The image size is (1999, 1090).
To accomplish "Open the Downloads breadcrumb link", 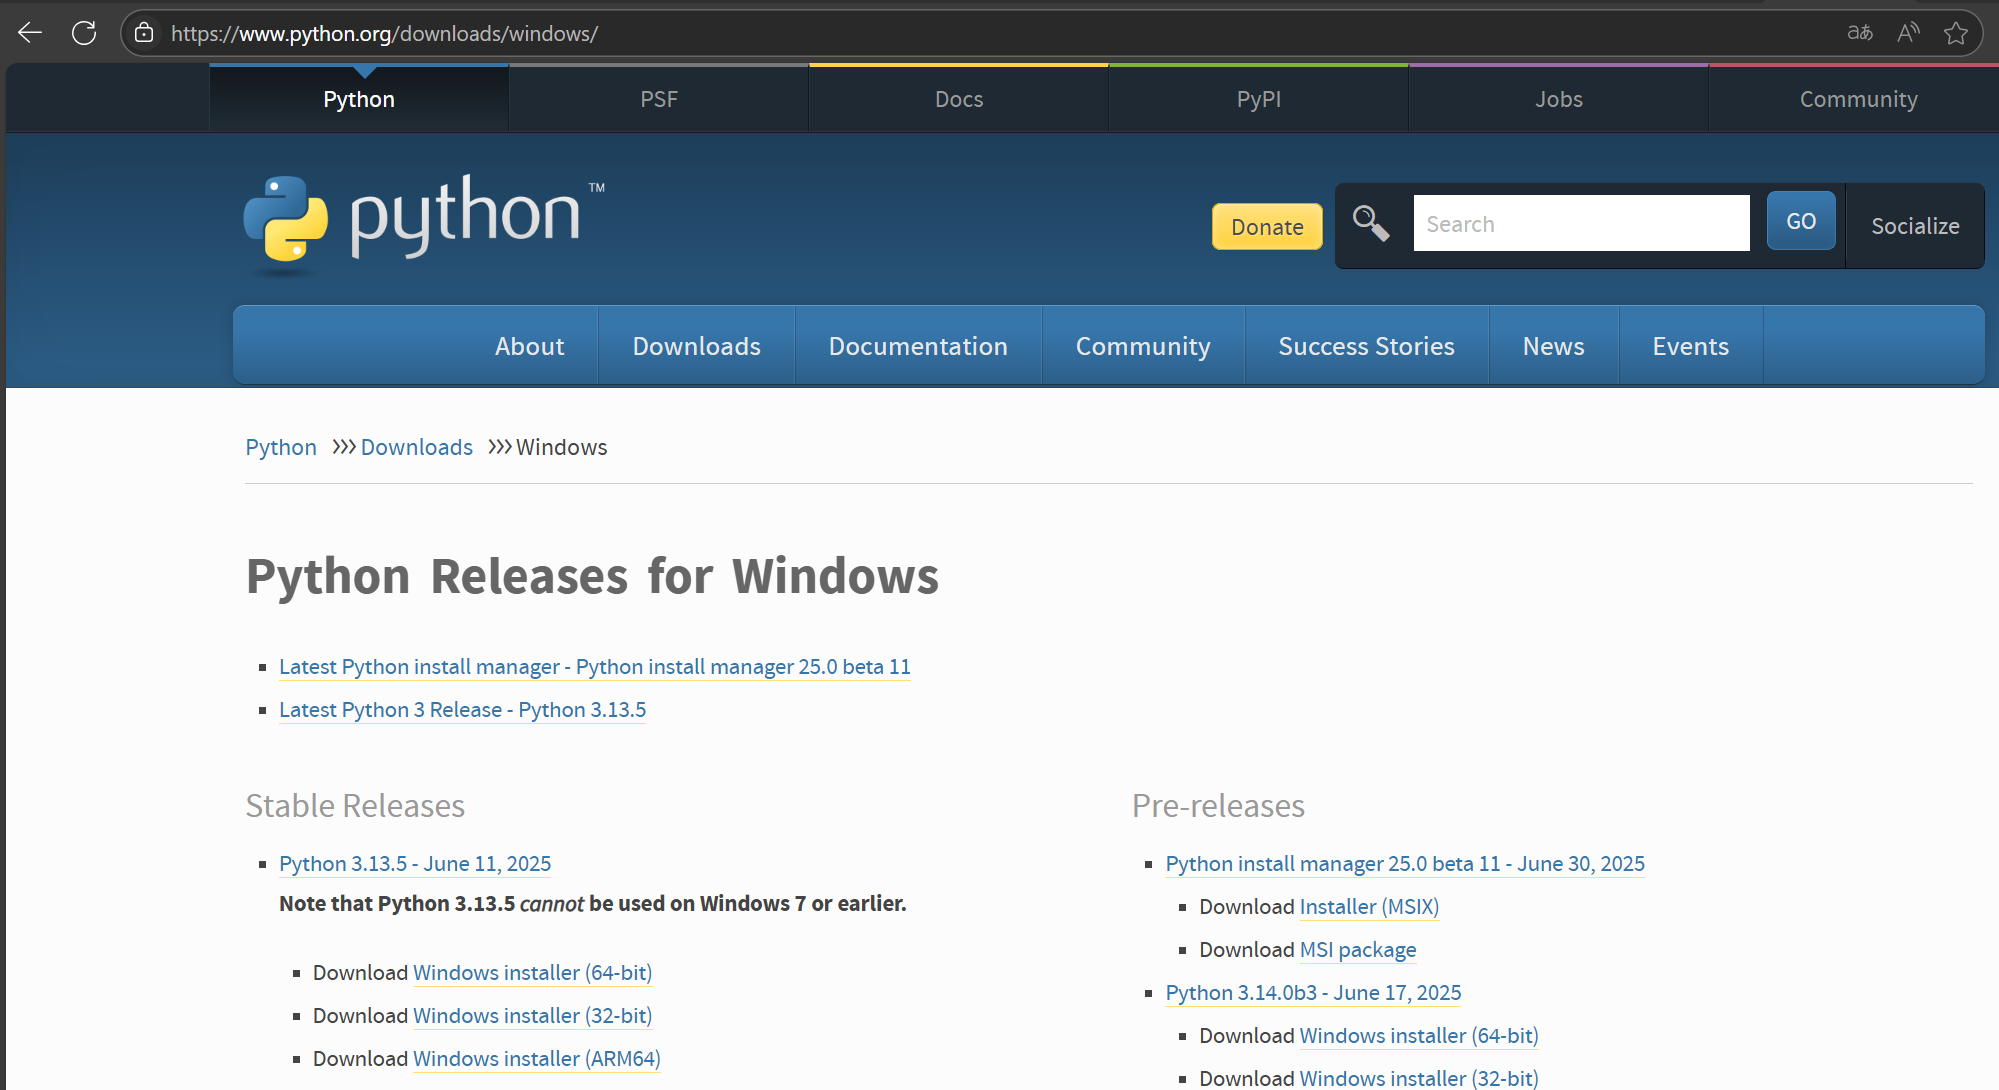I will (x=416, y=447).
